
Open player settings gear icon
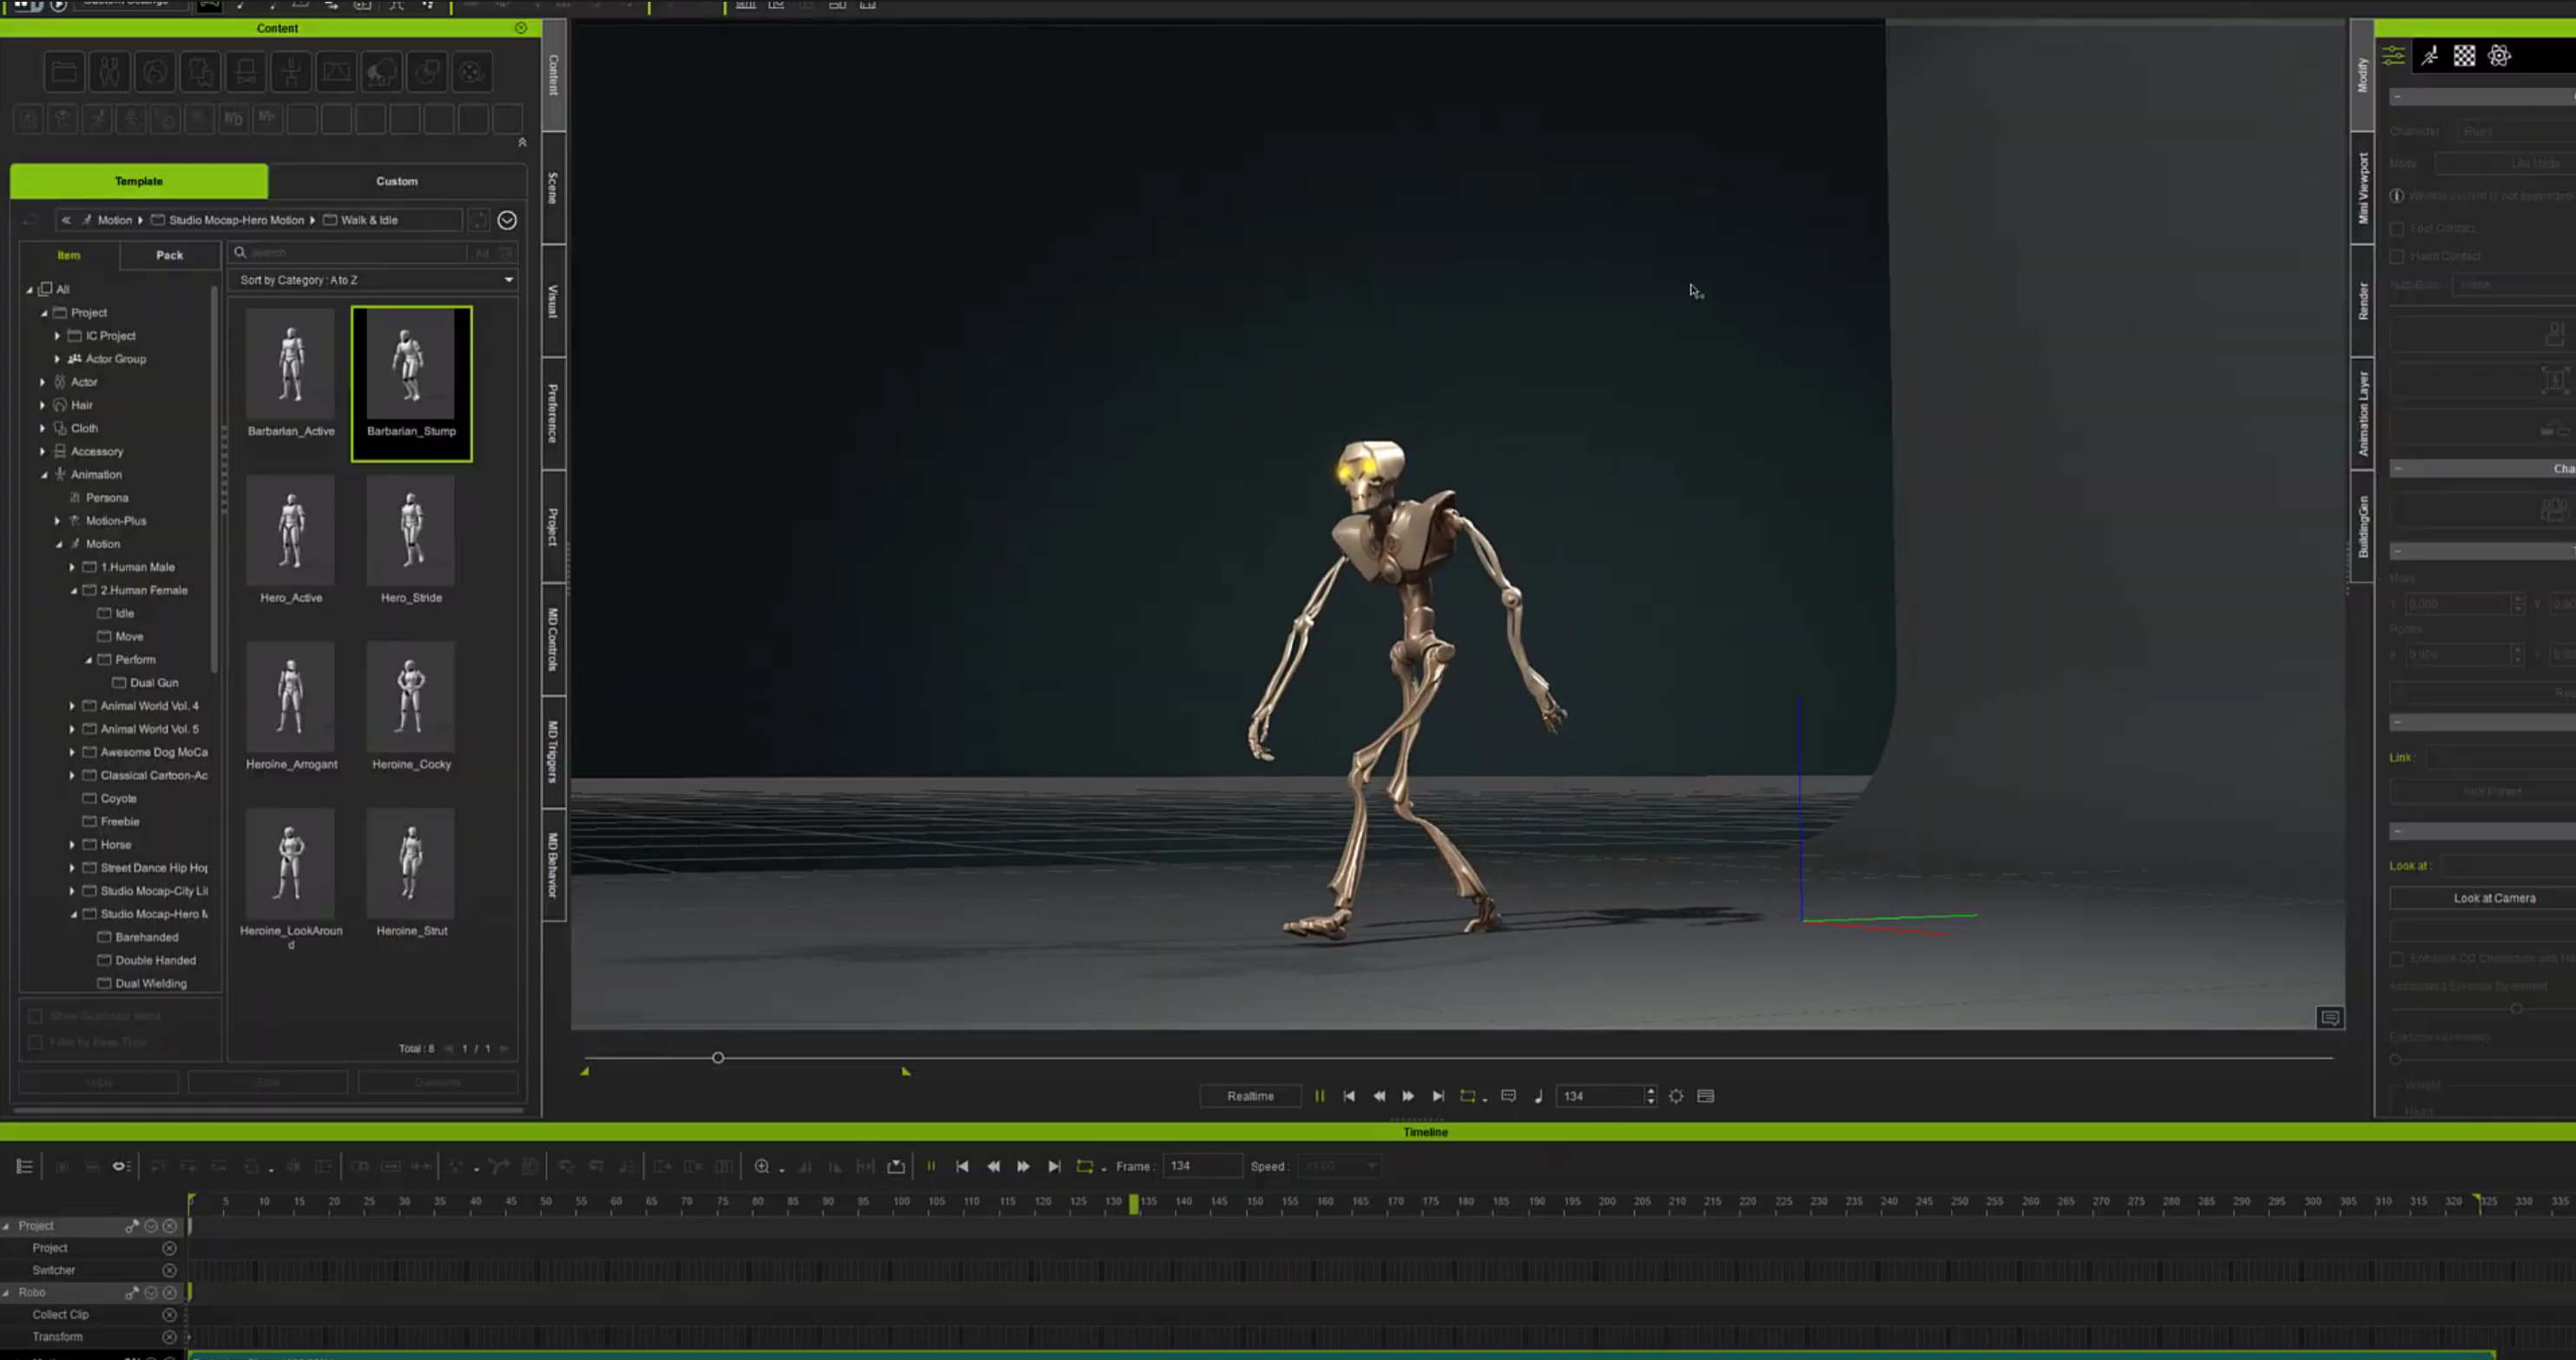pyautogui.click(x=1676, y=1096)
